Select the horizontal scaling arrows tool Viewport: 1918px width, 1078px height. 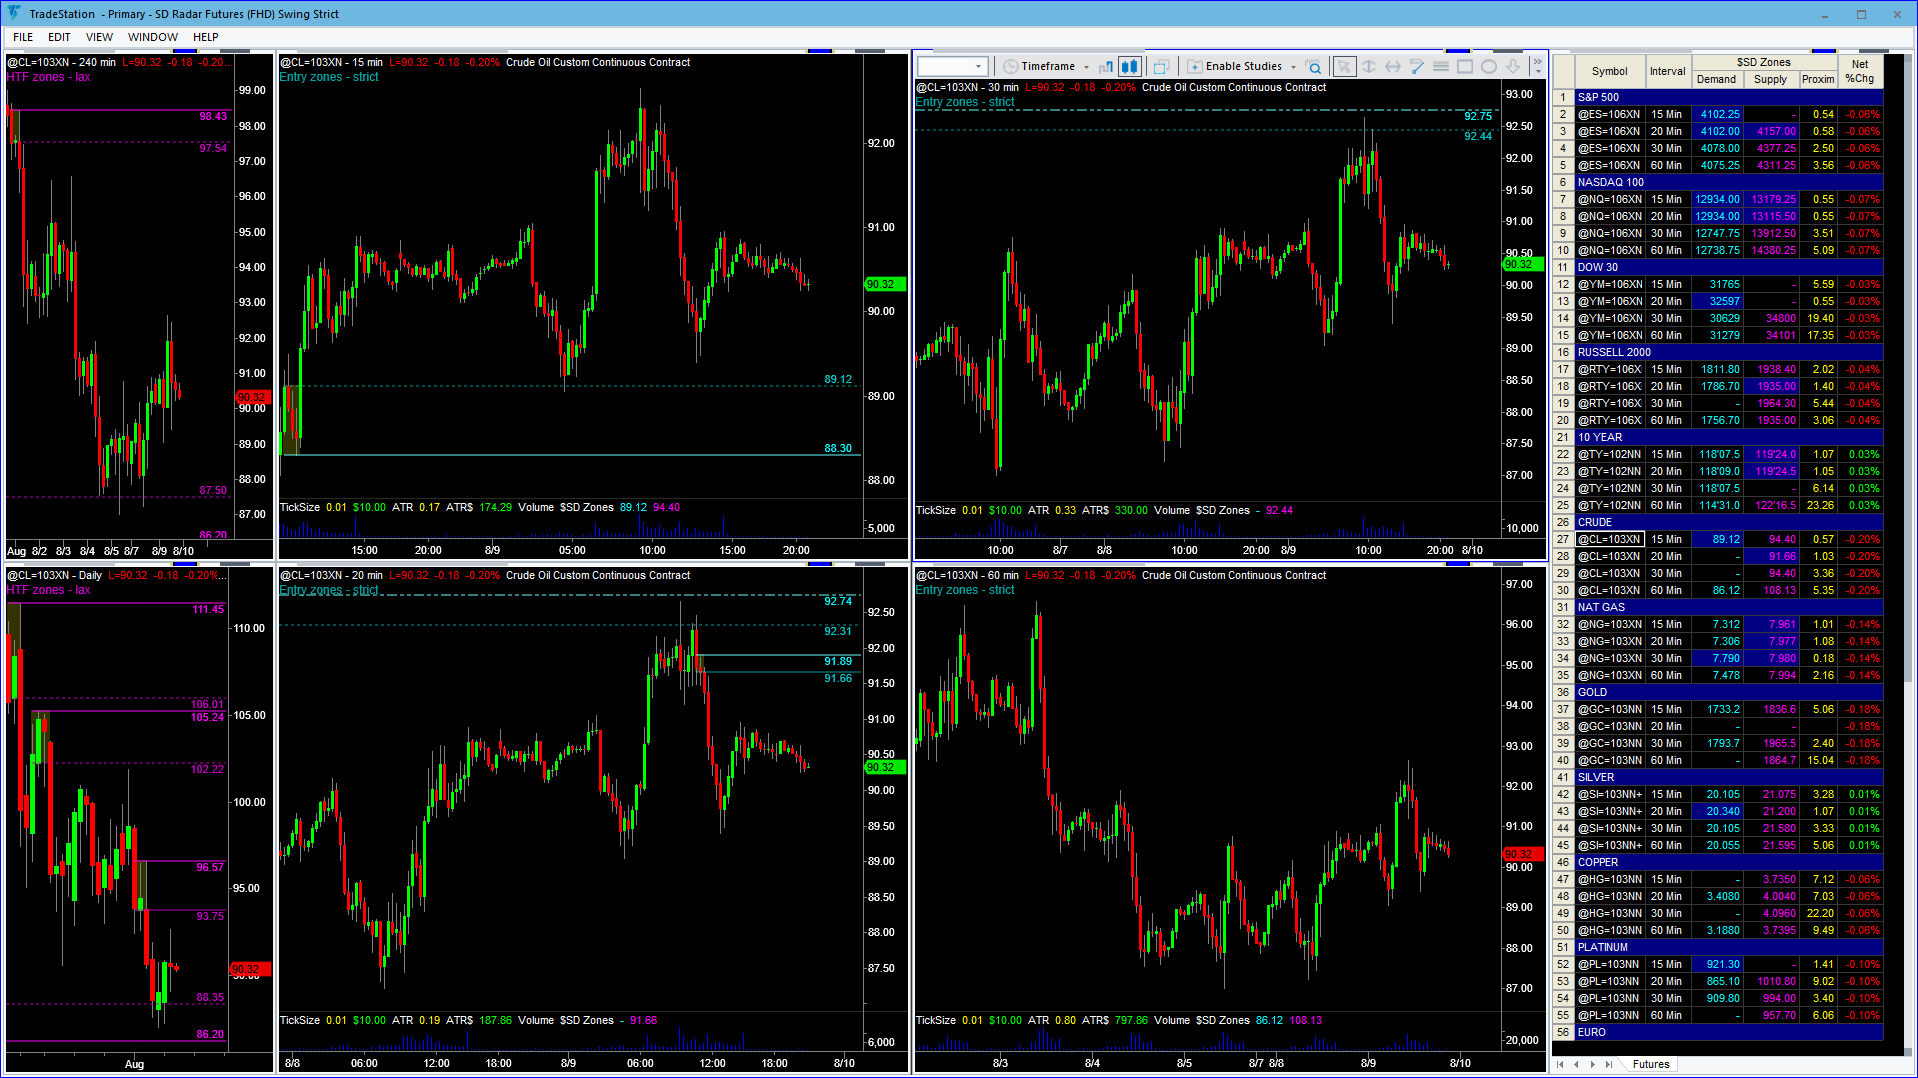pos(1393,66)
